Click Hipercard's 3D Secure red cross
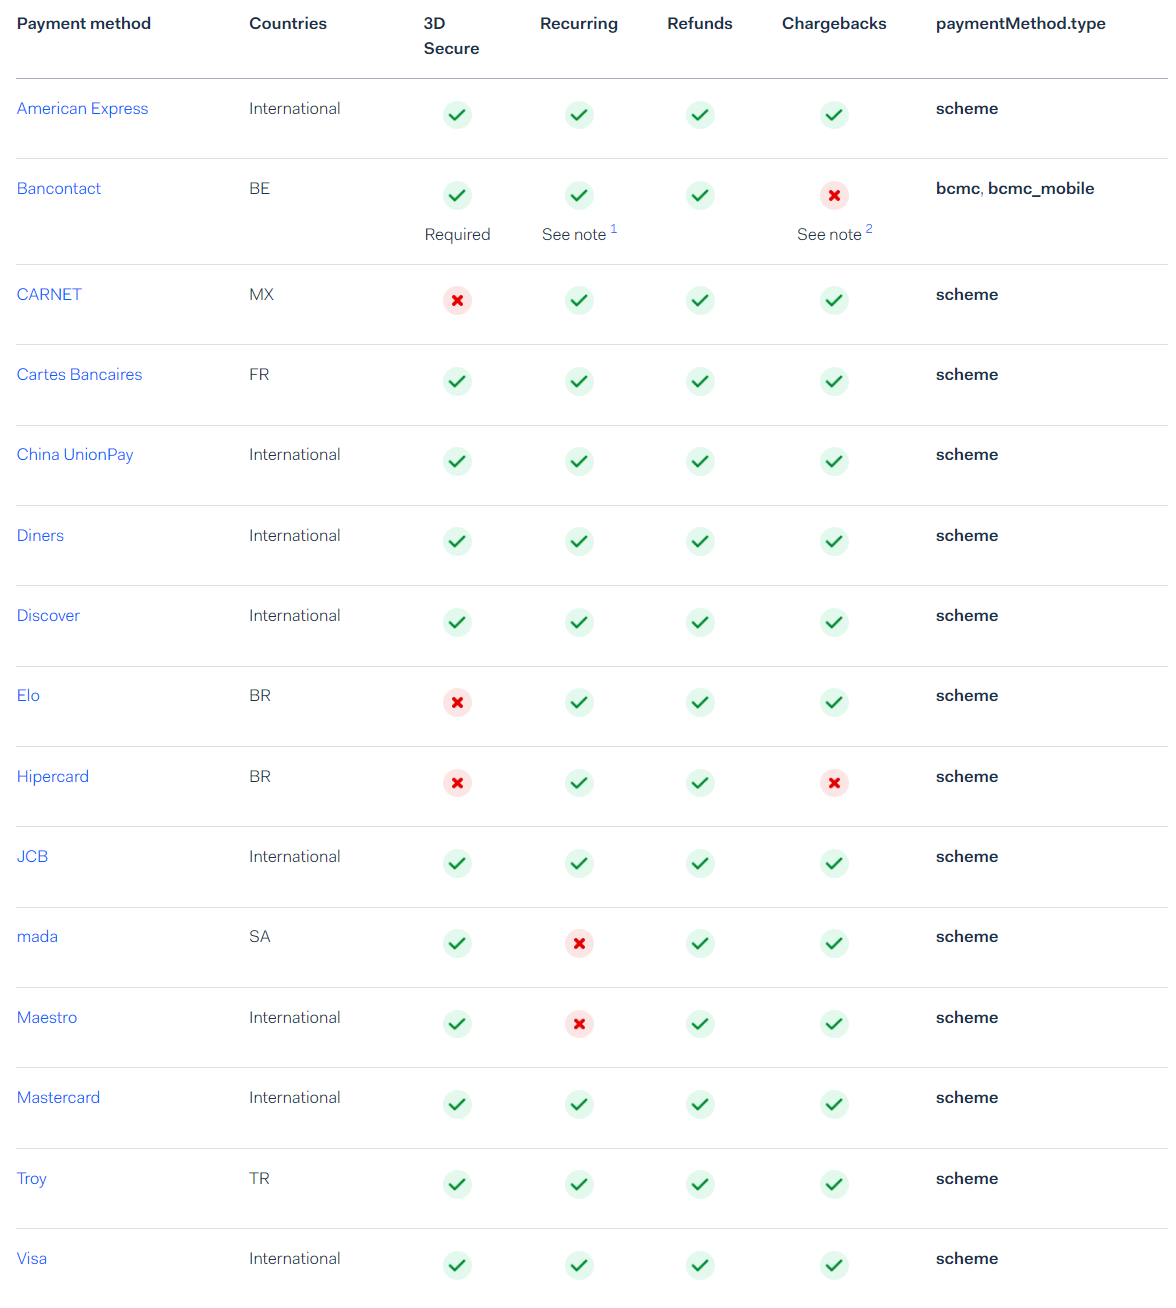The width and height of the screenshot is (1176, 1308). click(x=457, y=783)
